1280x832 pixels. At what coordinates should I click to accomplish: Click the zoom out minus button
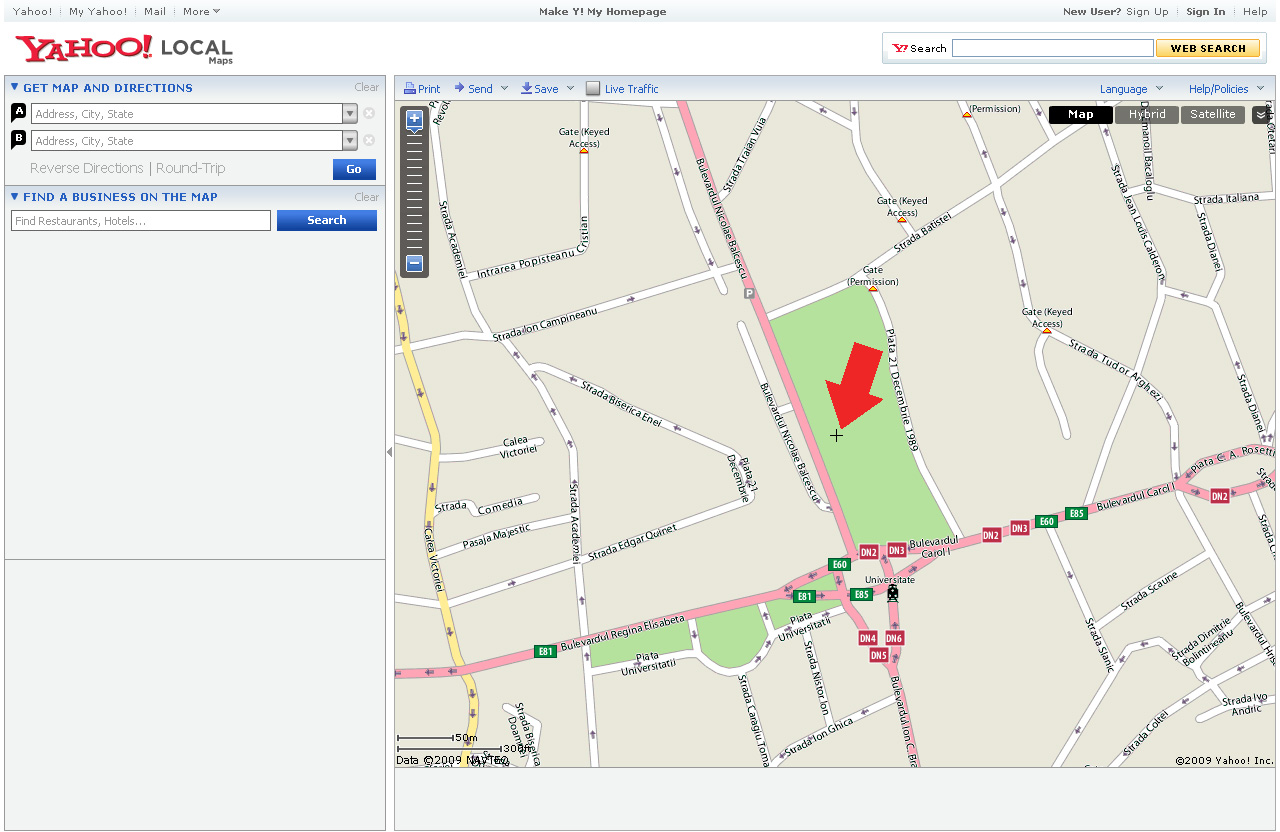click(415, 264)
